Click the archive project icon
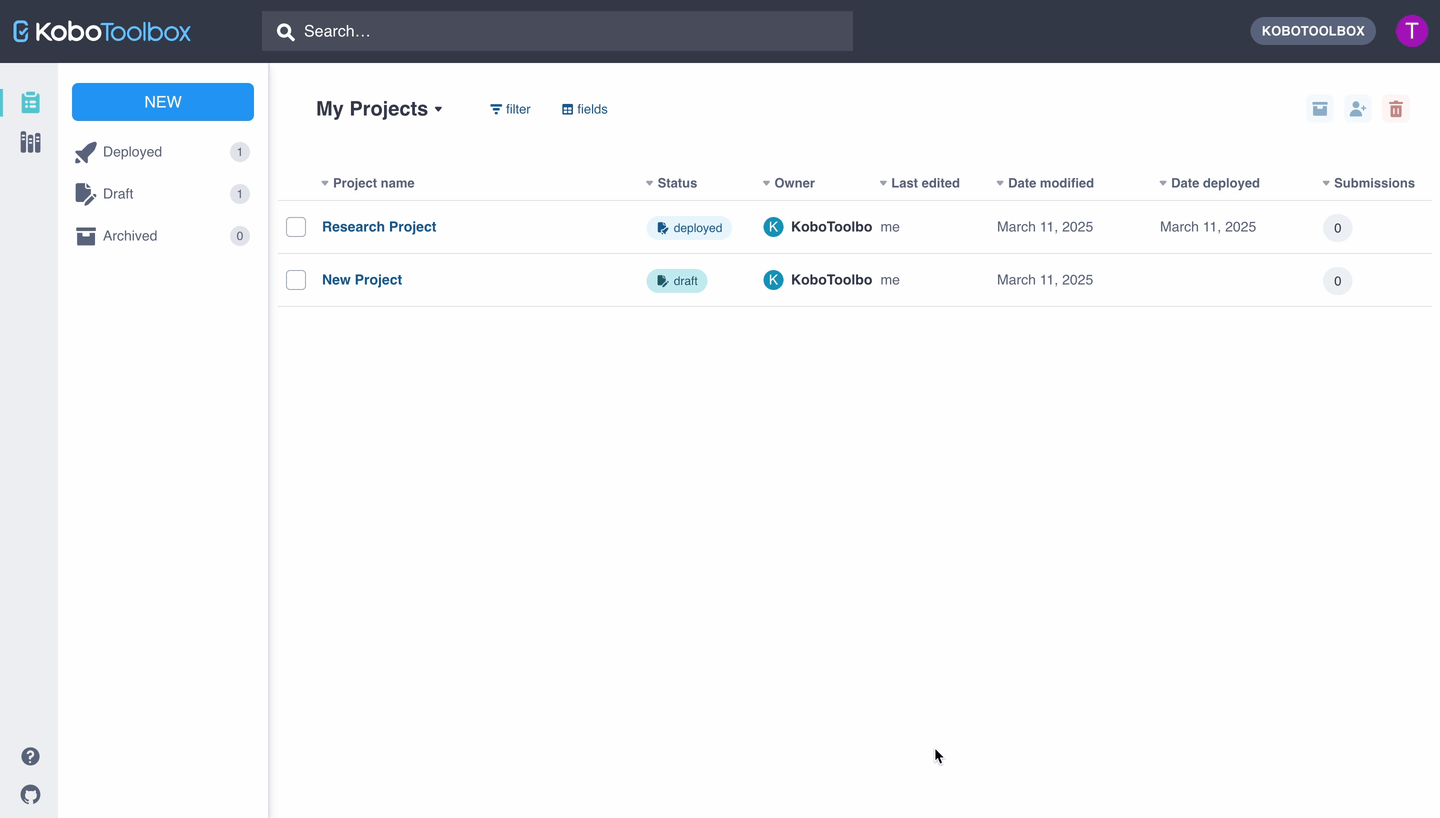Image resolution: width=1440 pixels, height=818 pixels. [1320, 109]
